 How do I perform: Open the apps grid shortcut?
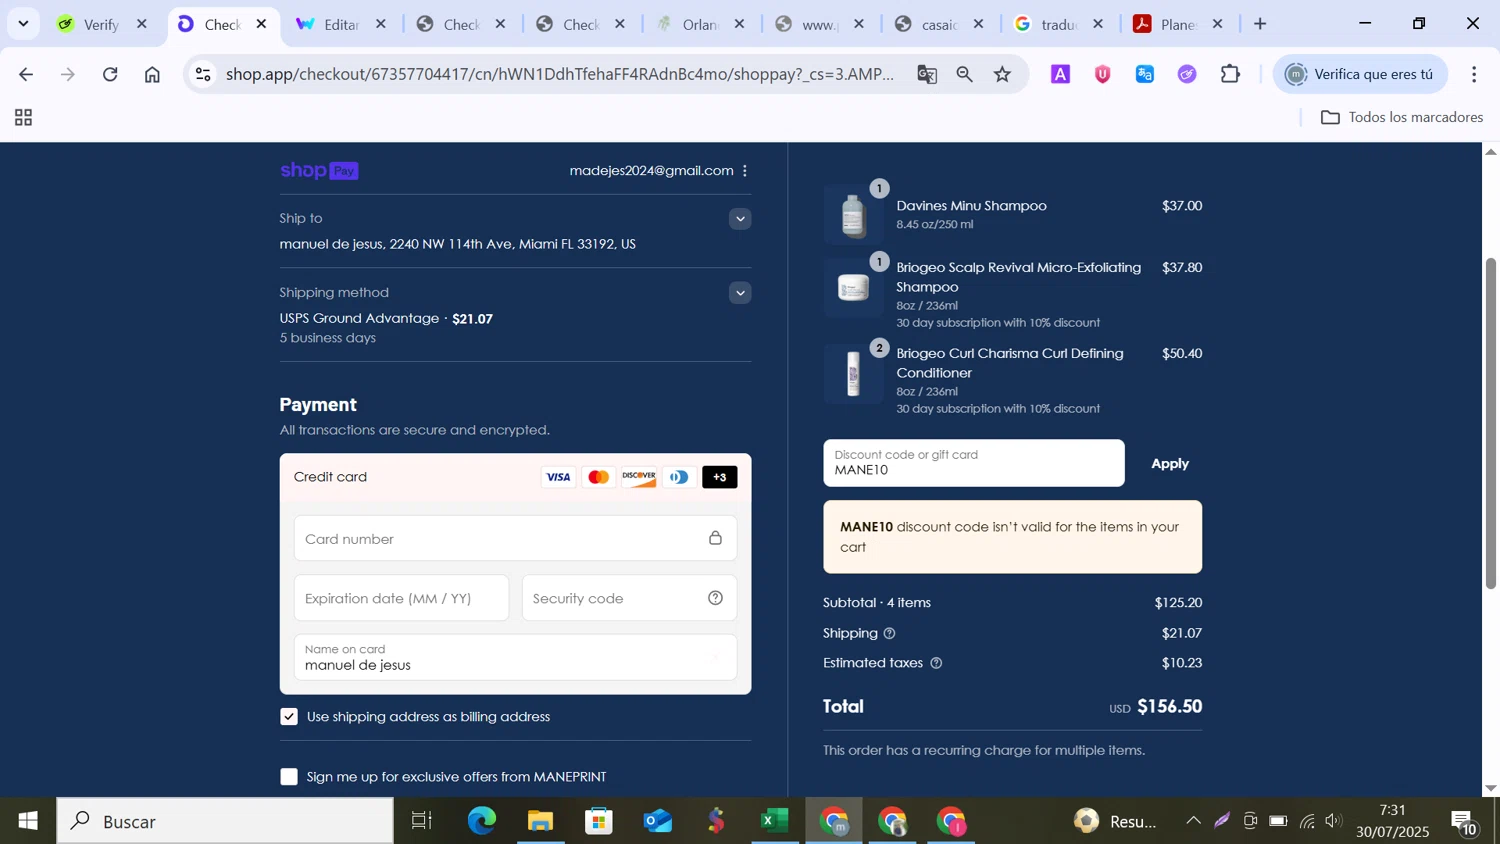click(23, 118)
